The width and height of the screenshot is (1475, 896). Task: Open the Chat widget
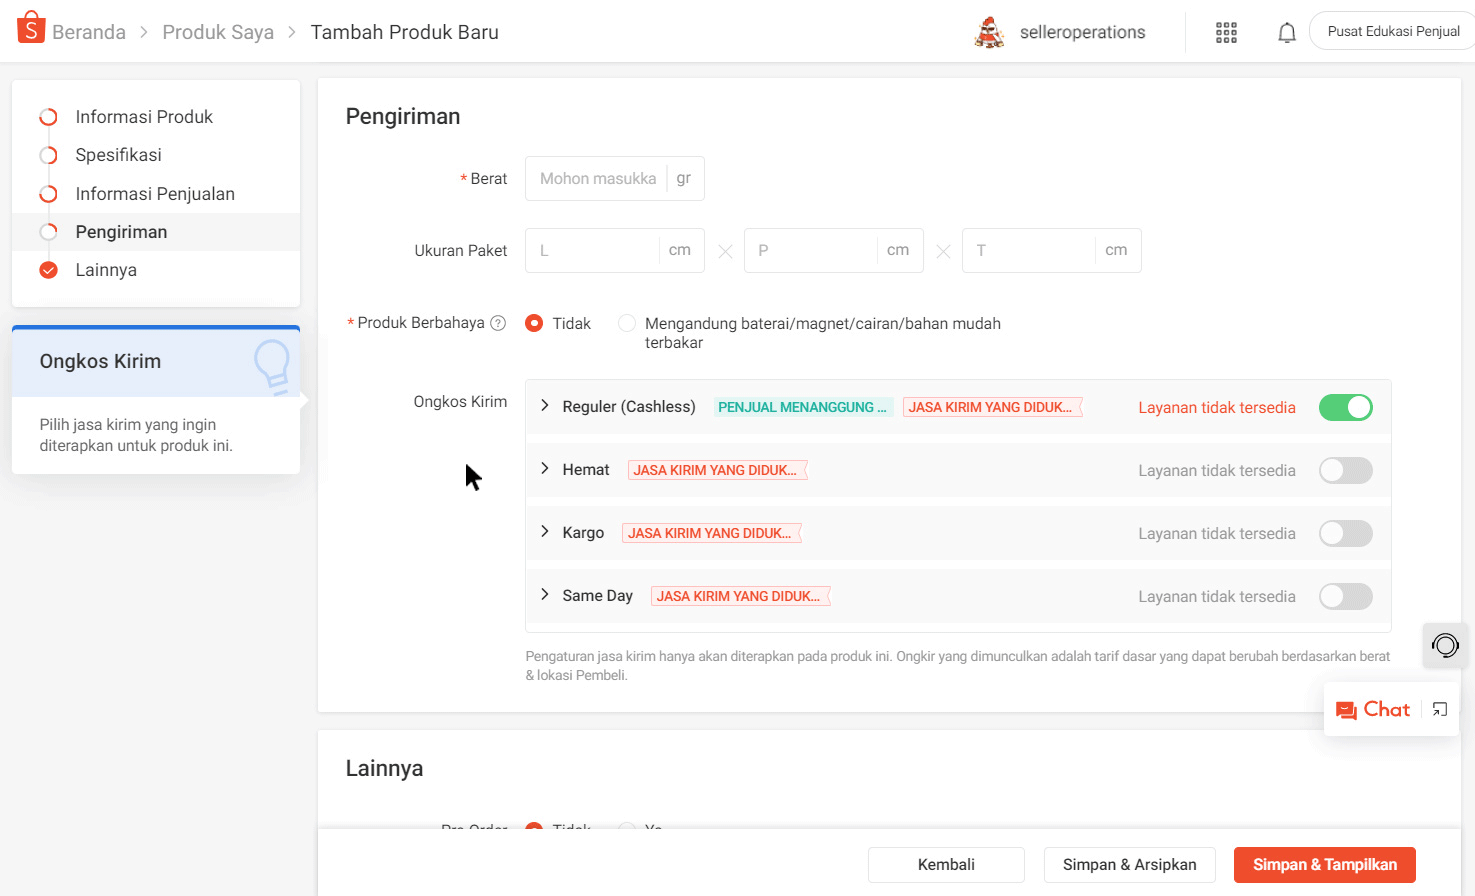(1374, 709)
